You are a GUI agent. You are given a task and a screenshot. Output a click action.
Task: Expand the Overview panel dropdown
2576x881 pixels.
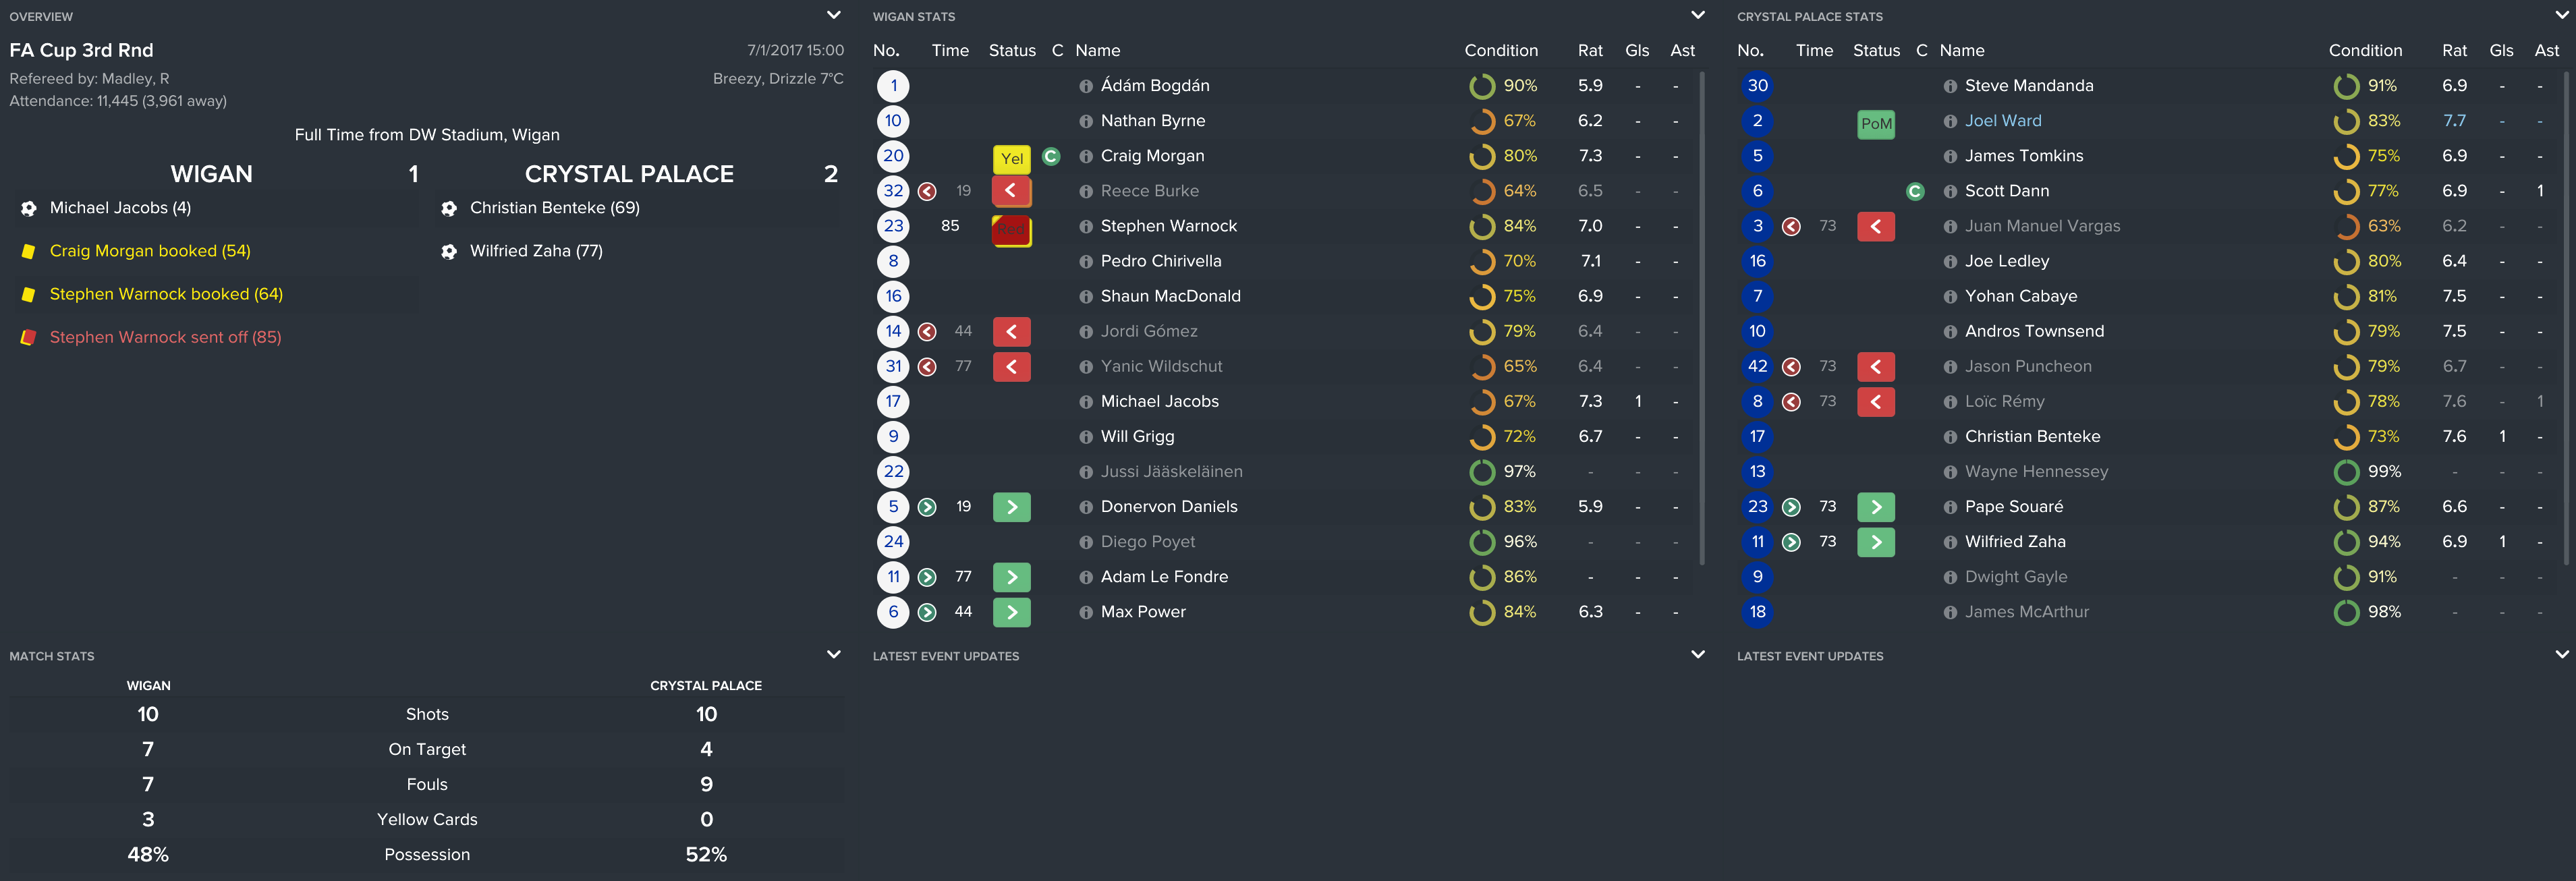pos(833,16)
